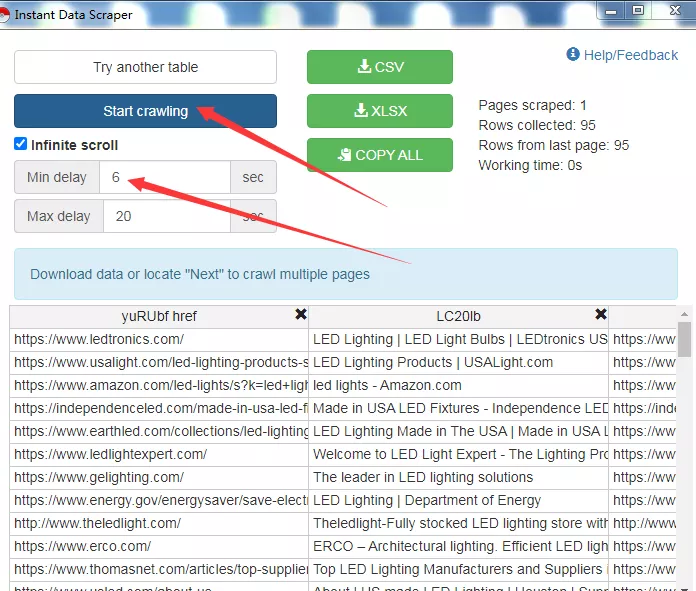Click the third column cell in theledlight row

(643, 524)
